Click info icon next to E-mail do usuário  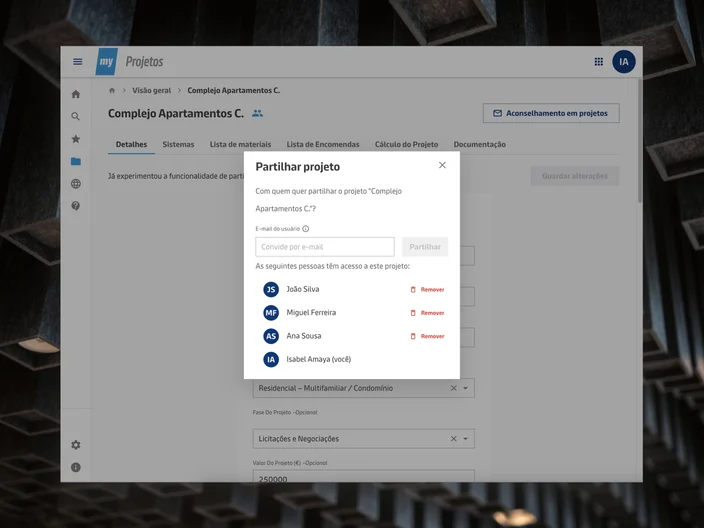(x=306, y=229)
